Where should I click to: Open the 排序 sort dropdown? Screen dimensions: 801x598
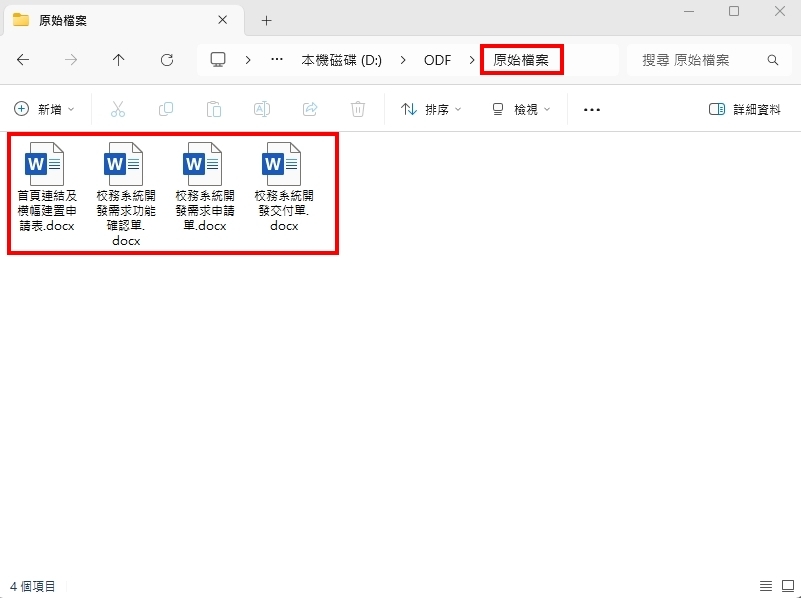[x=431, y=109]
